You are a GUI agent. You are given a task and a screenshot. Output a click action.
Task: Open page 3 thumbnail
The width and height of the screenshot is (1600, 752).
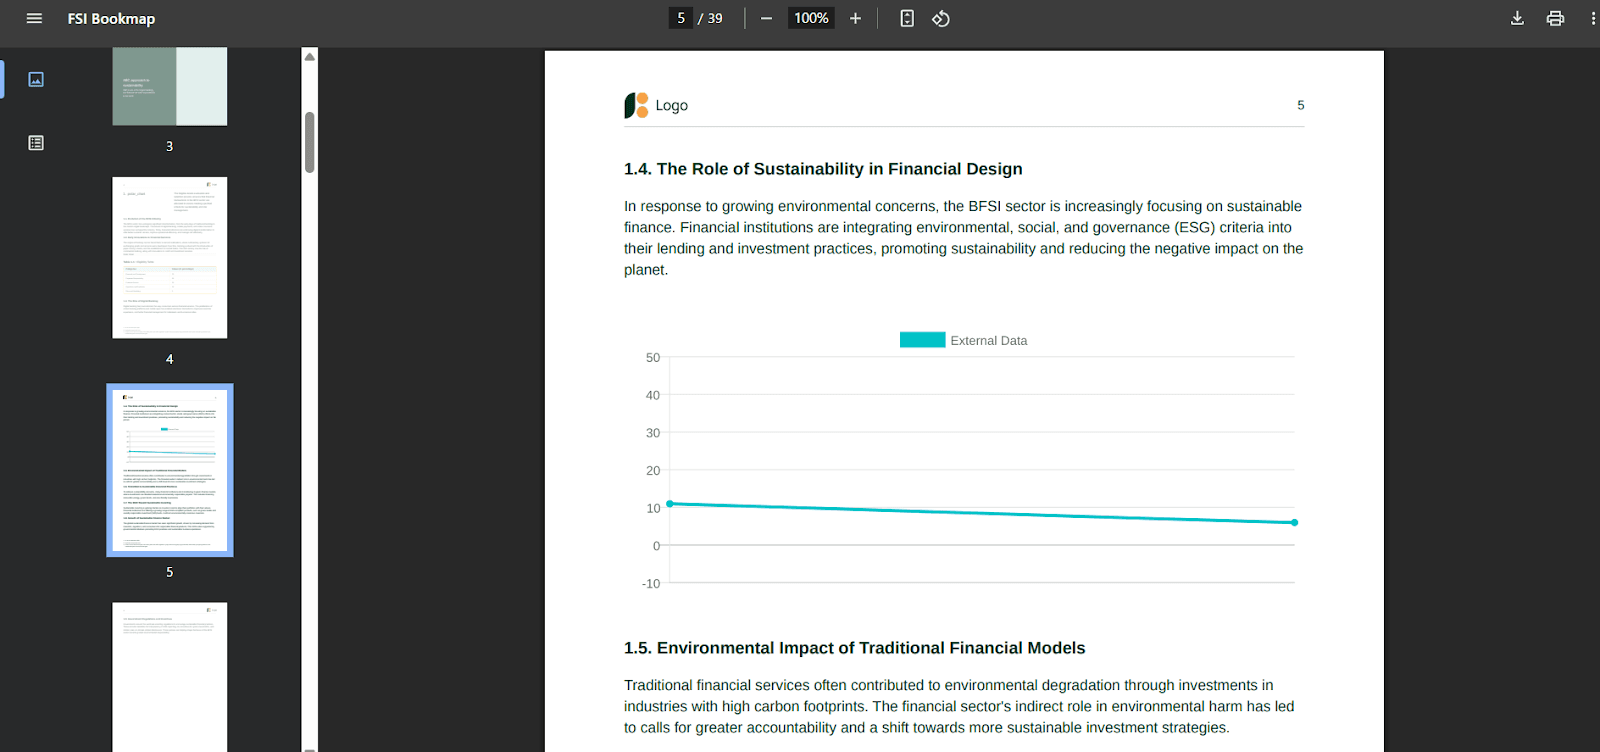170,87
